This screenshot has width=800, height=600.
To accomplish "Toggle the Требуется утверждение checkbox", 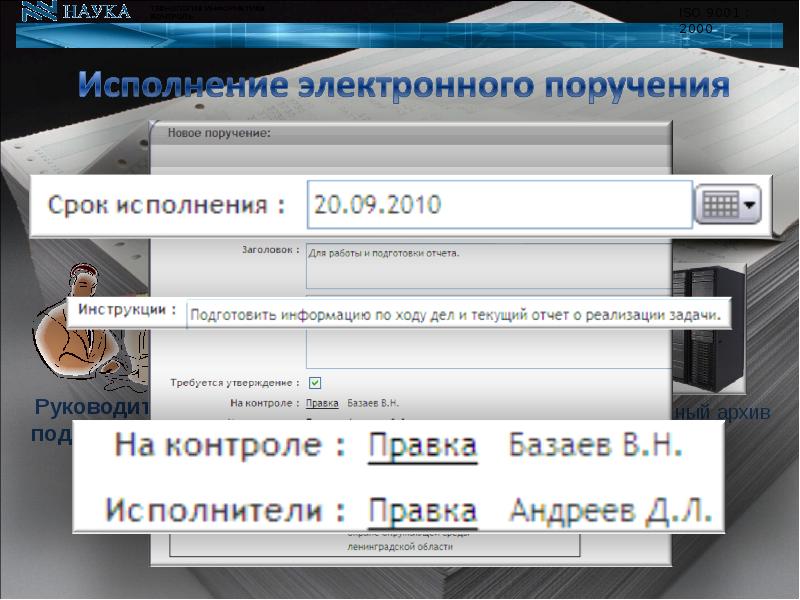I will pos(315,383).
